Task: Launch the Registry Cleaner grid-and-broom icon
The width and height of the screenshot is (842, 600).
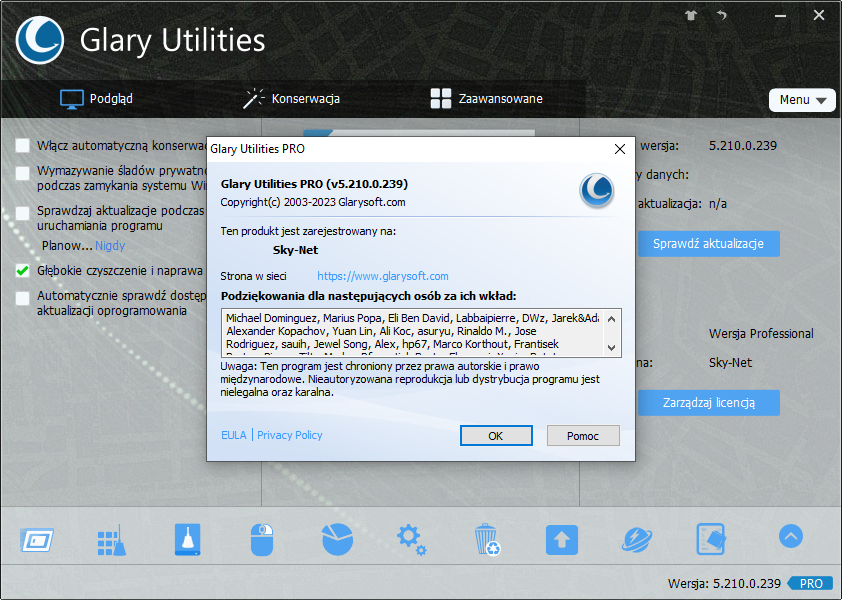Action: pyautogui.click(x=112, y=539)
